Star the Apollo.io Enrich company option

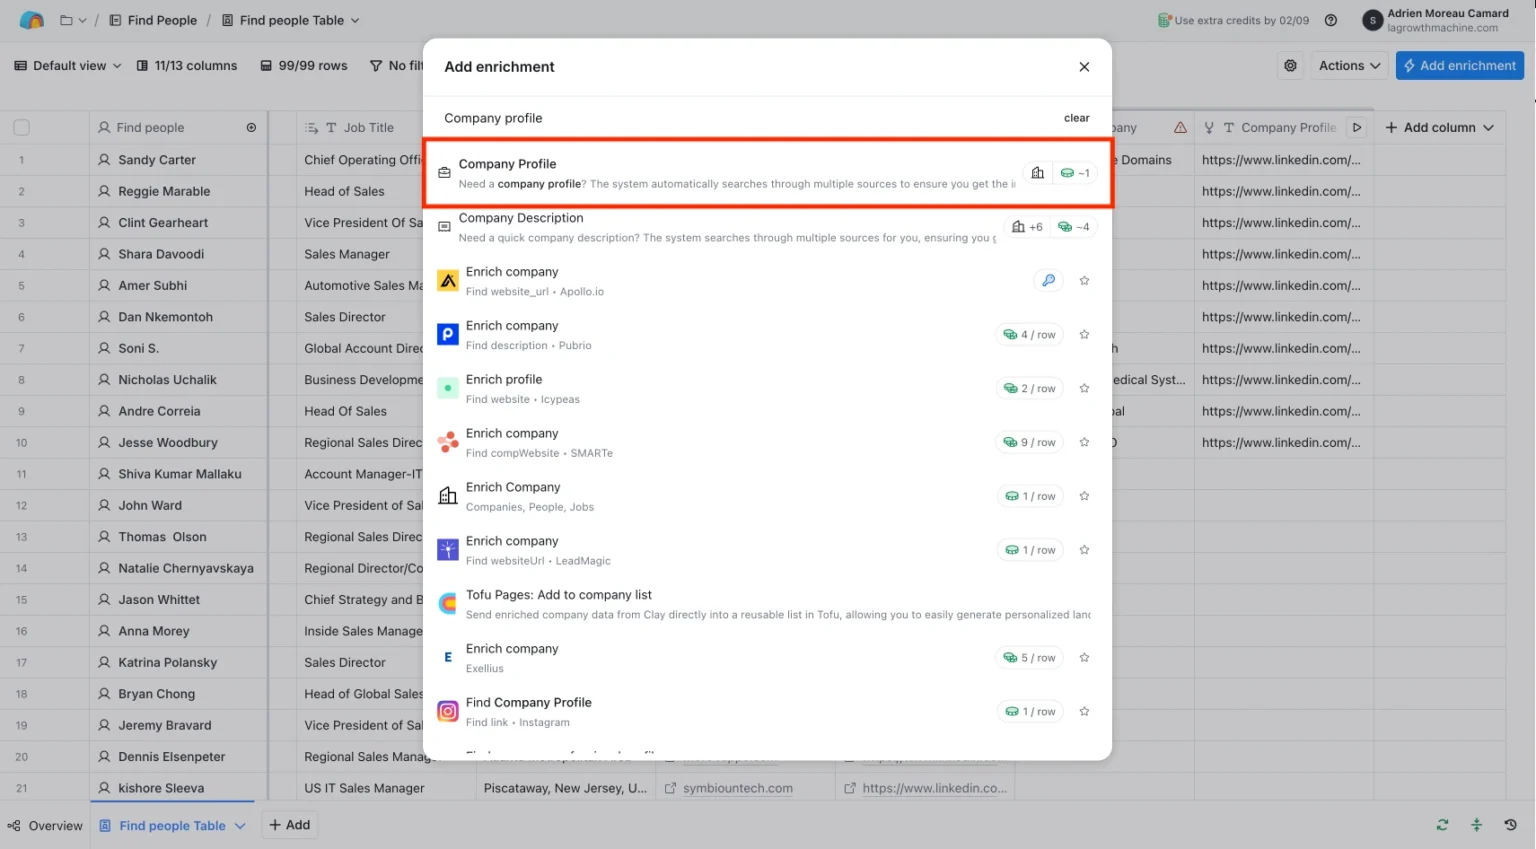(x=1084, y=281)
